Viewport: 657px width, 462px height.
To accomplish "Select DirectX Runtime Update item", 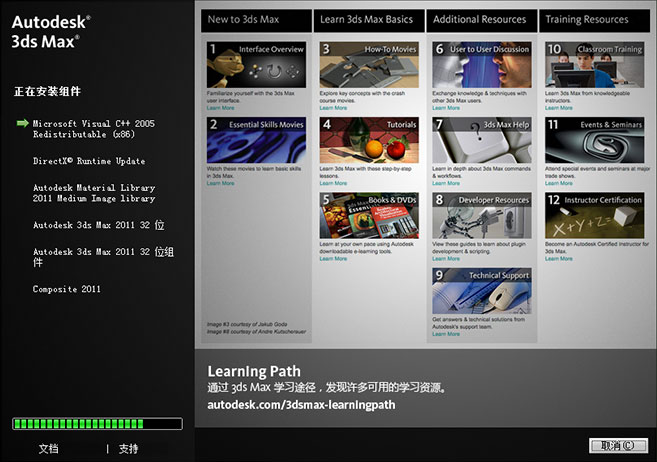I will [89, 161].
